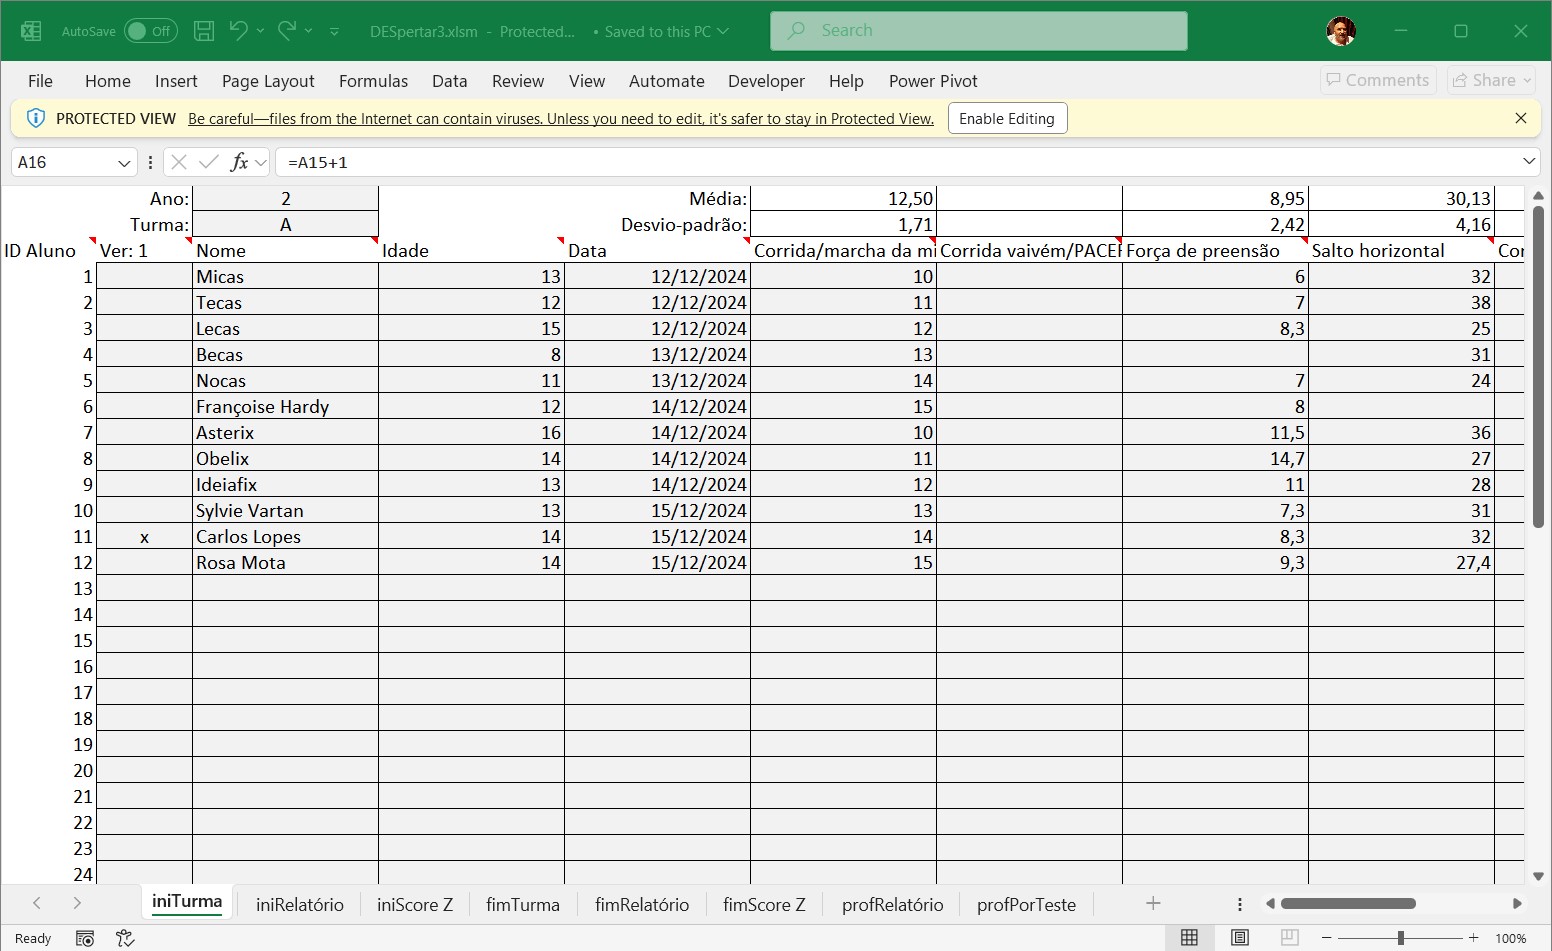Switch to the profPorTeste sheet tab
1552x951 pixels.
[x=1027, y=904]
